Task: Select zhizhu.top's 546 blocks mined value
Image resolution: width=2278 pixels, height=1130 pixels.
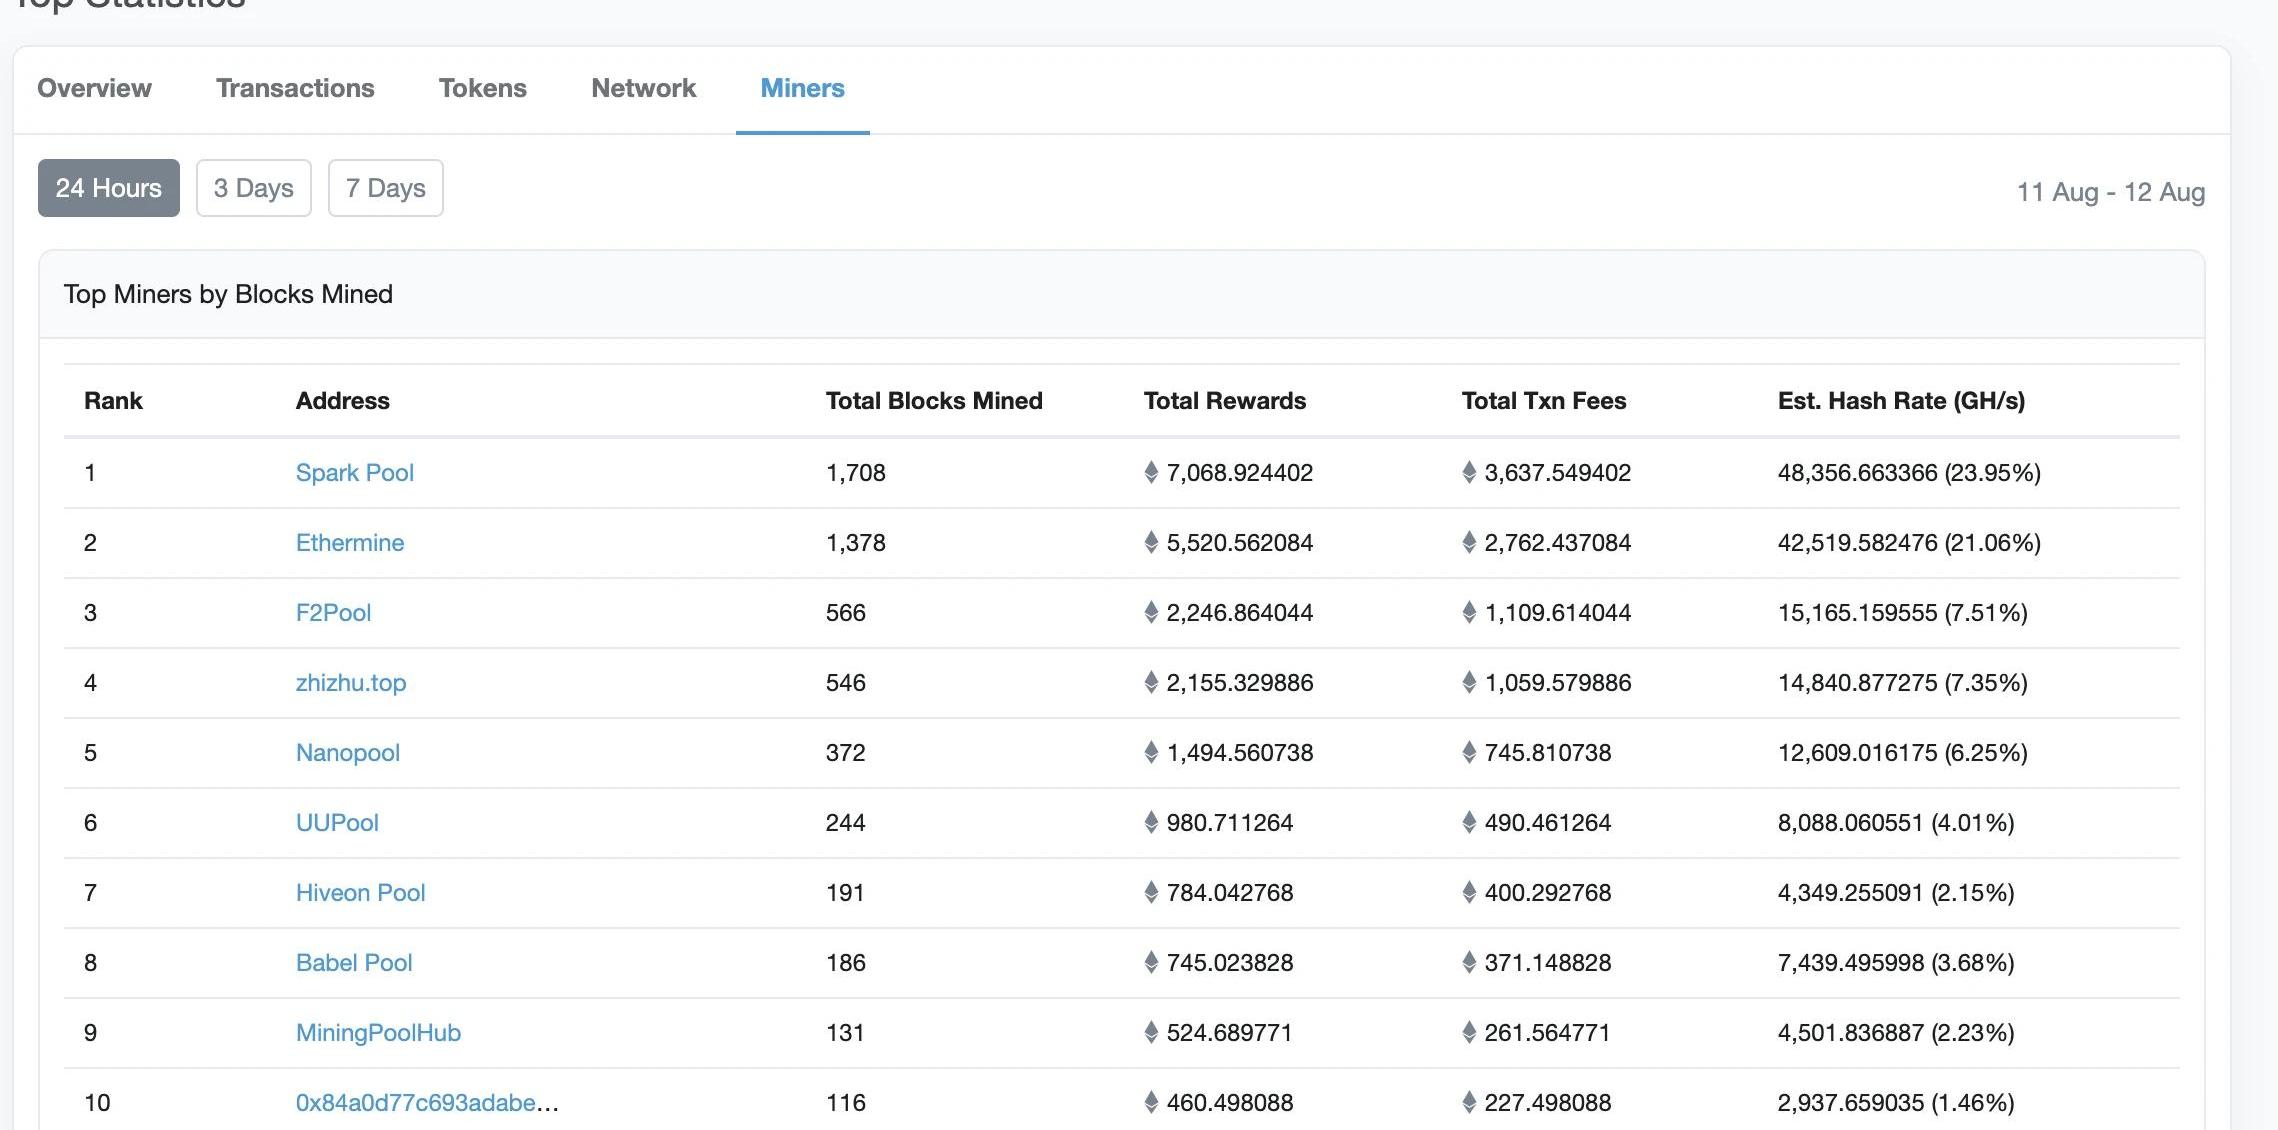Action: (x=846, y=683)
